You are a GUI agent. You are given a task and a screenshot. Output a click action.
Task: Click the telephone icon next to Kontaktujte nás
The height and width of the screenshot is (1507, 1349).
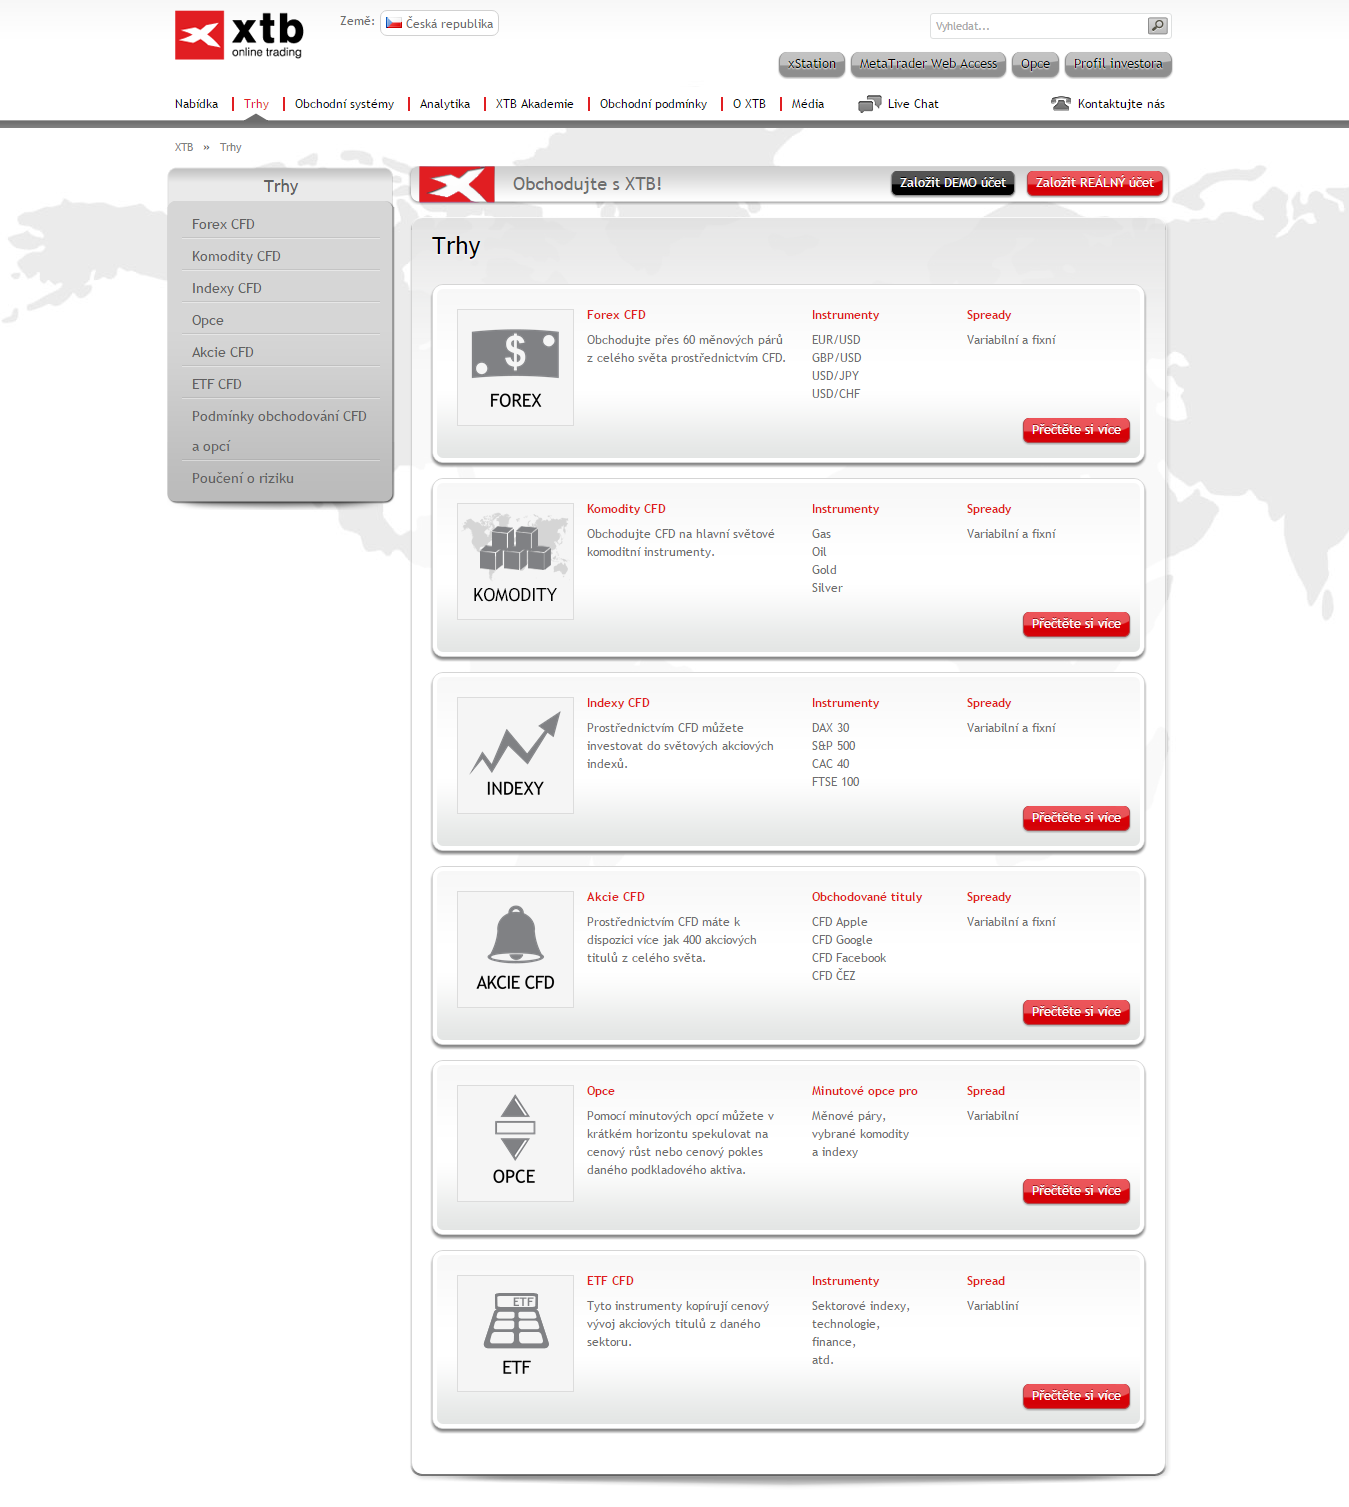[1061, 104]
